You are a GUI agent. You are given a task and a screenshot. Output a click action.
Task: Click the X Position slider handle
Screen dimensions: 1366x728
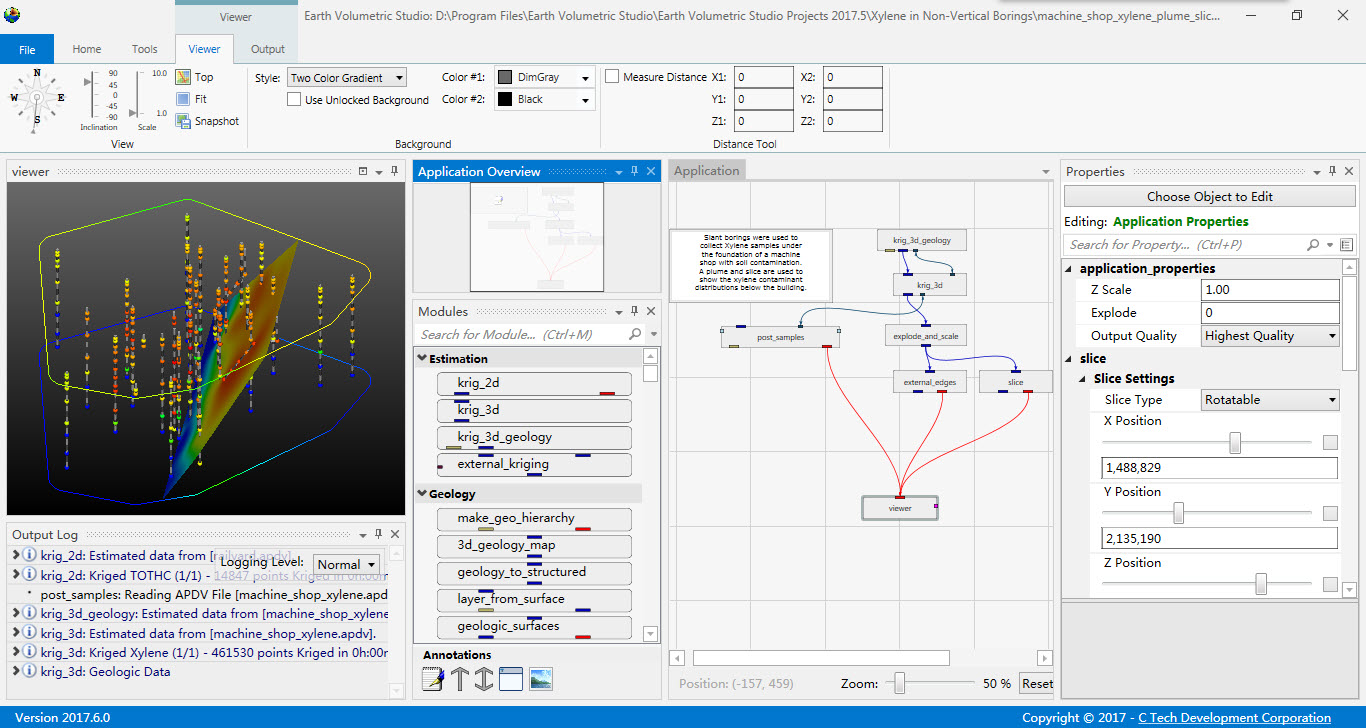point(1235,442)
